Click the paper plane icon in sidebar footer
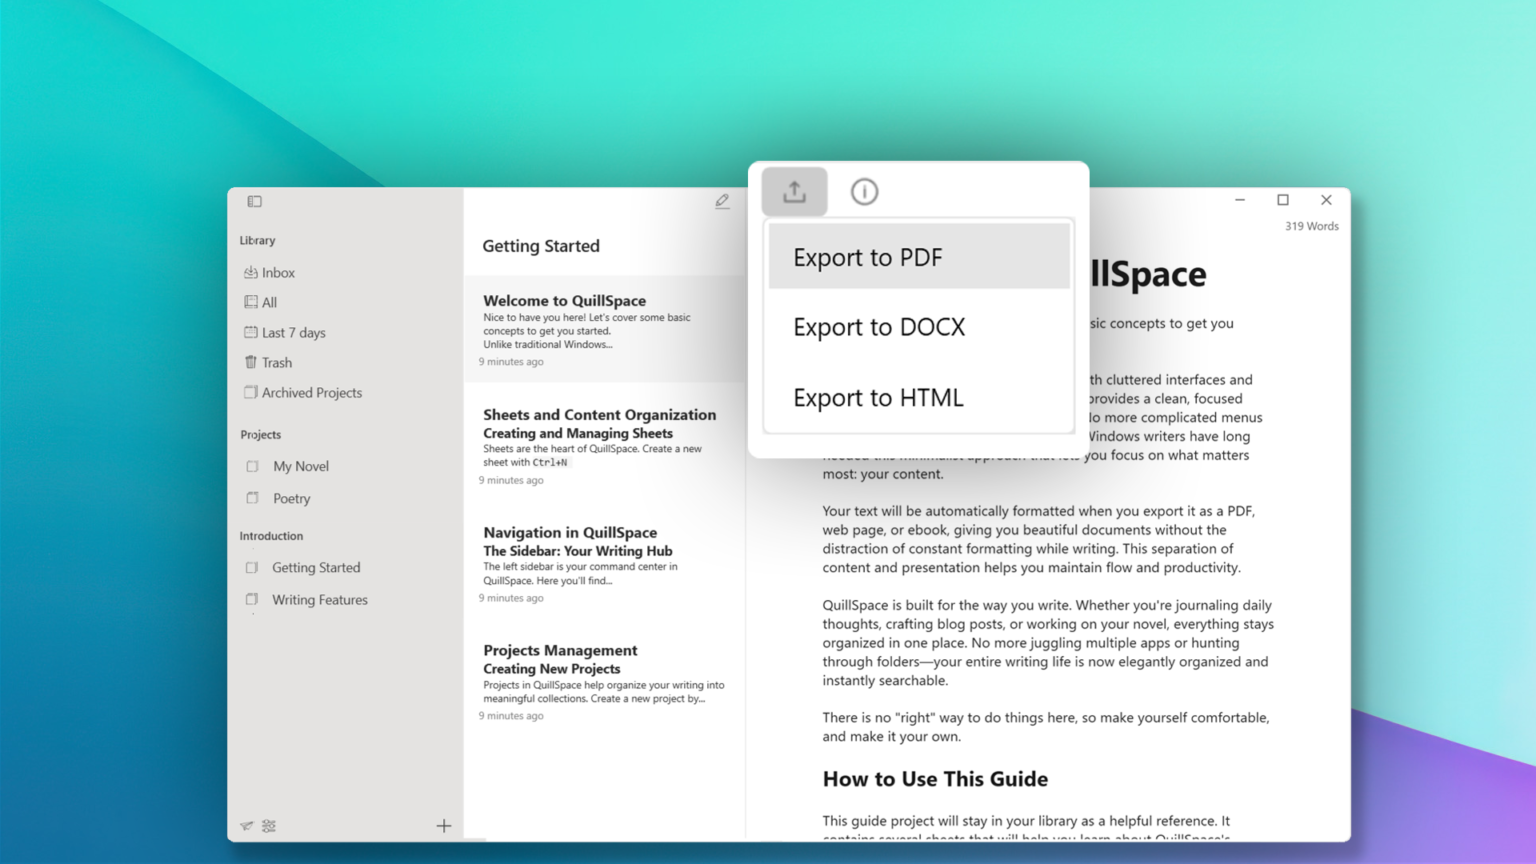The width and height of the screenshot is (1536, 864). tap(246, 826)
